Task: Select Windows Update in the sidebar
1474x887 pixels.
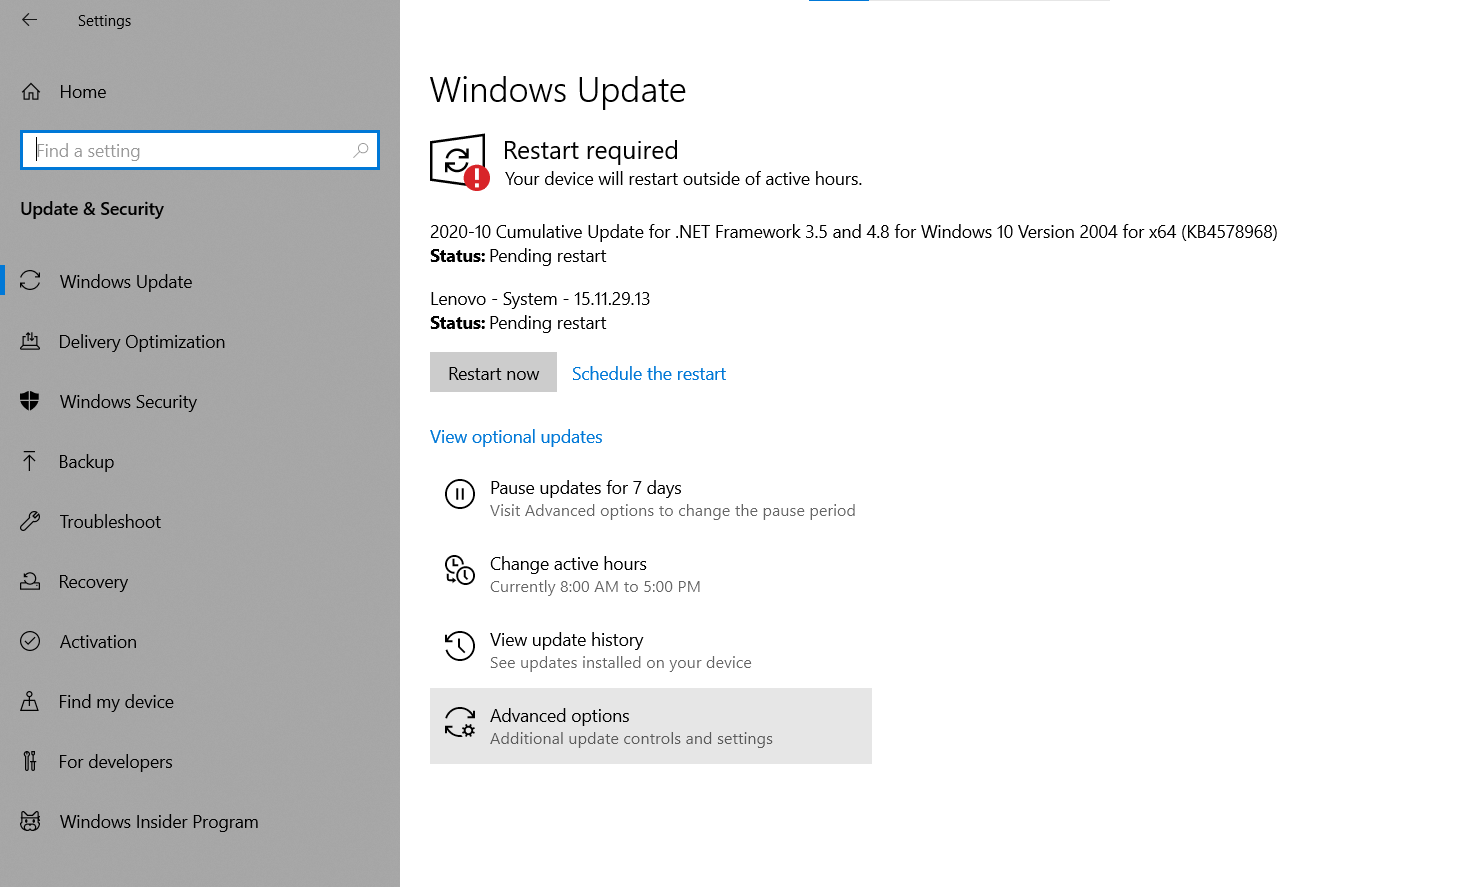Action: pyautogui.click(x=125, y=281)
